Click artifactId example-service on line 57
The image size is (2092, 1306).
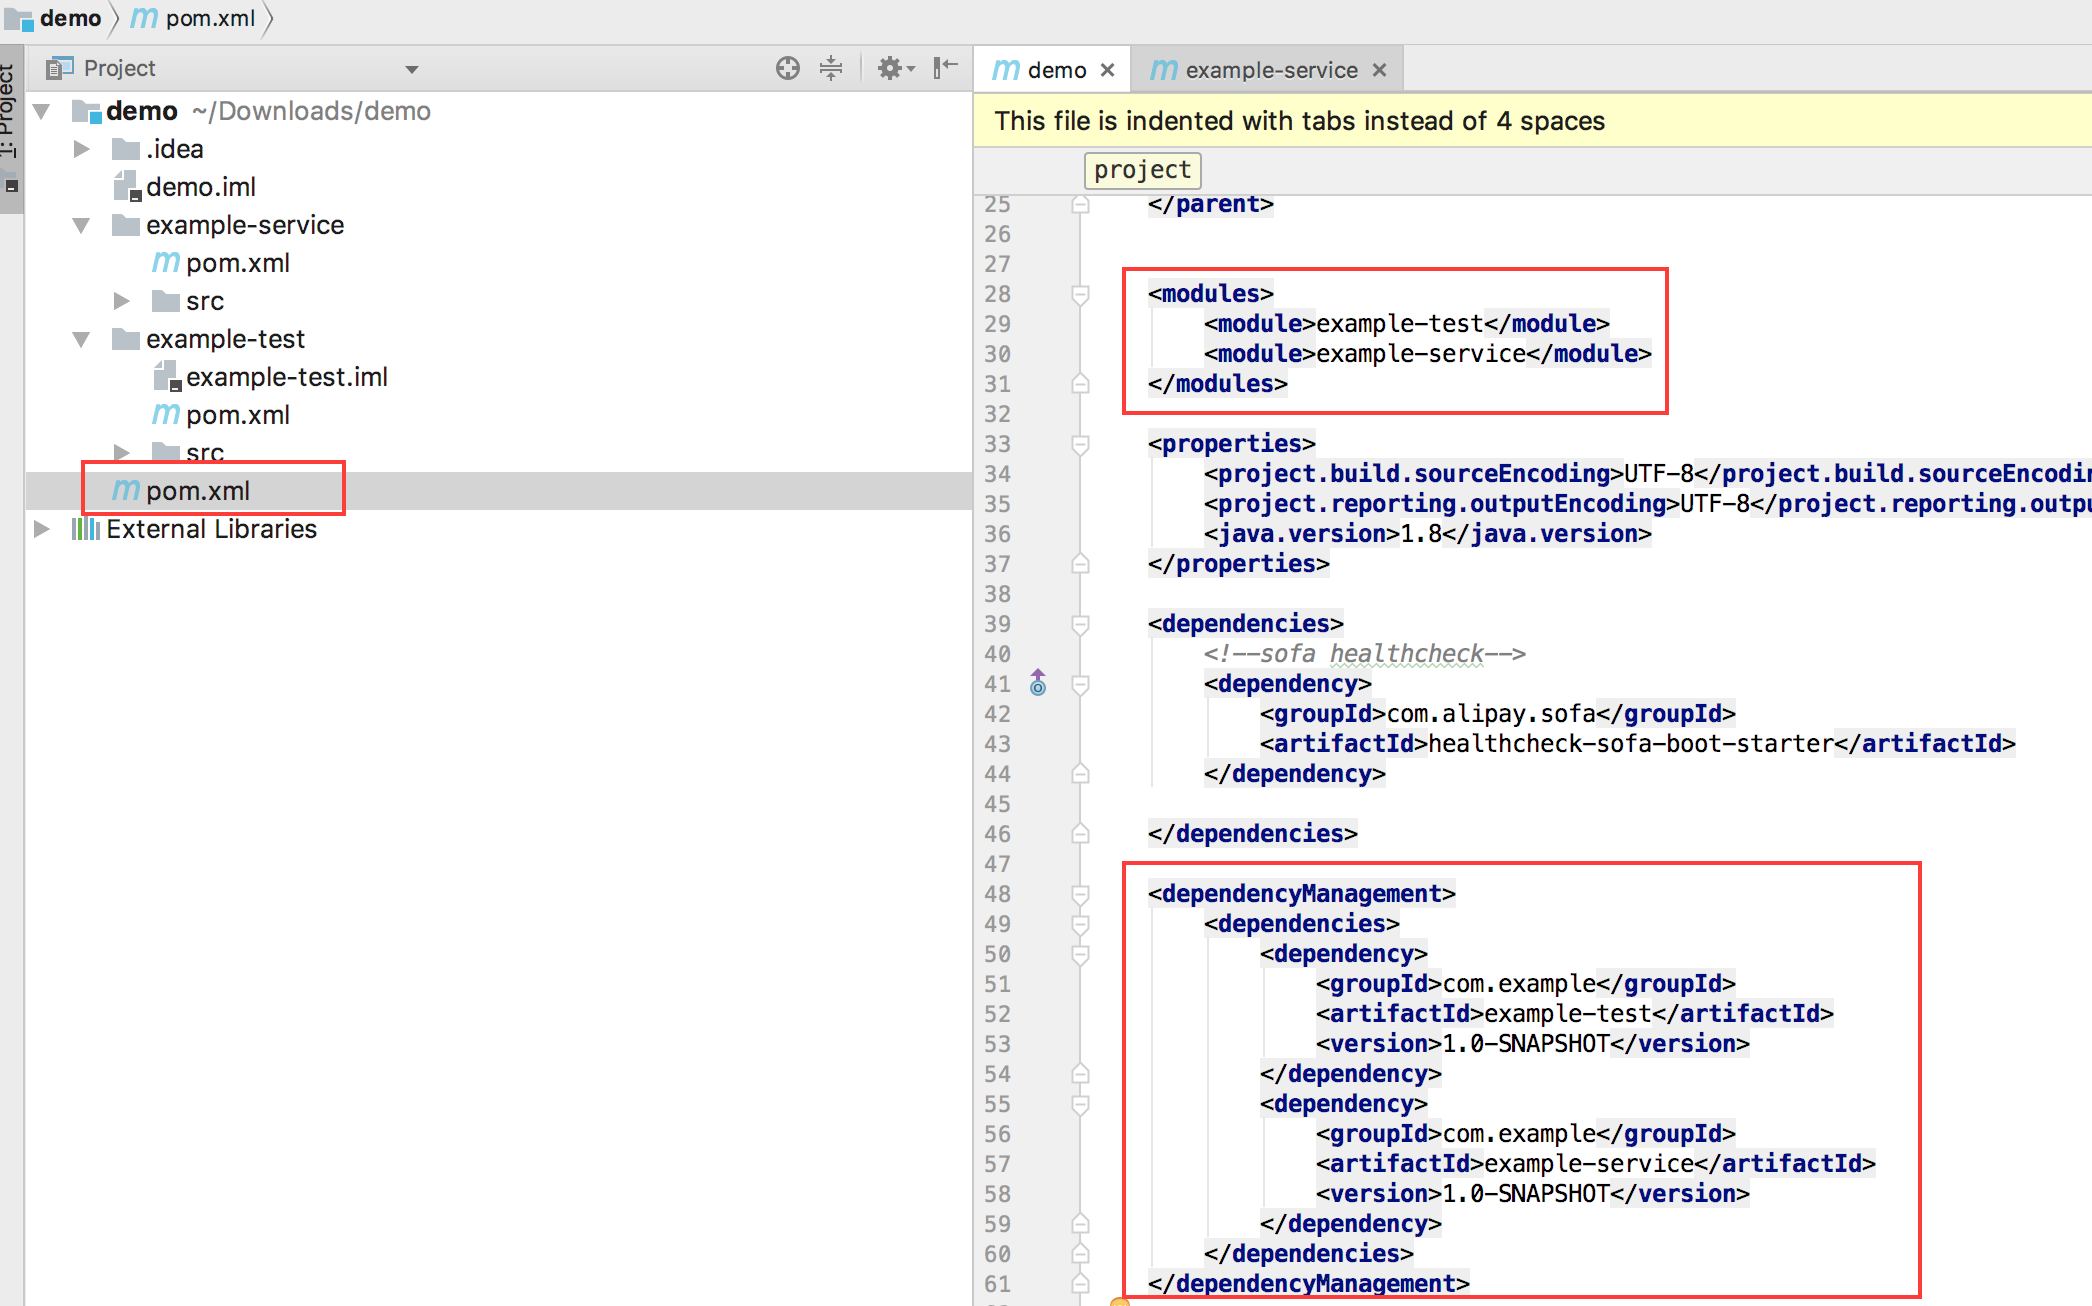tap(1595, 1164)
